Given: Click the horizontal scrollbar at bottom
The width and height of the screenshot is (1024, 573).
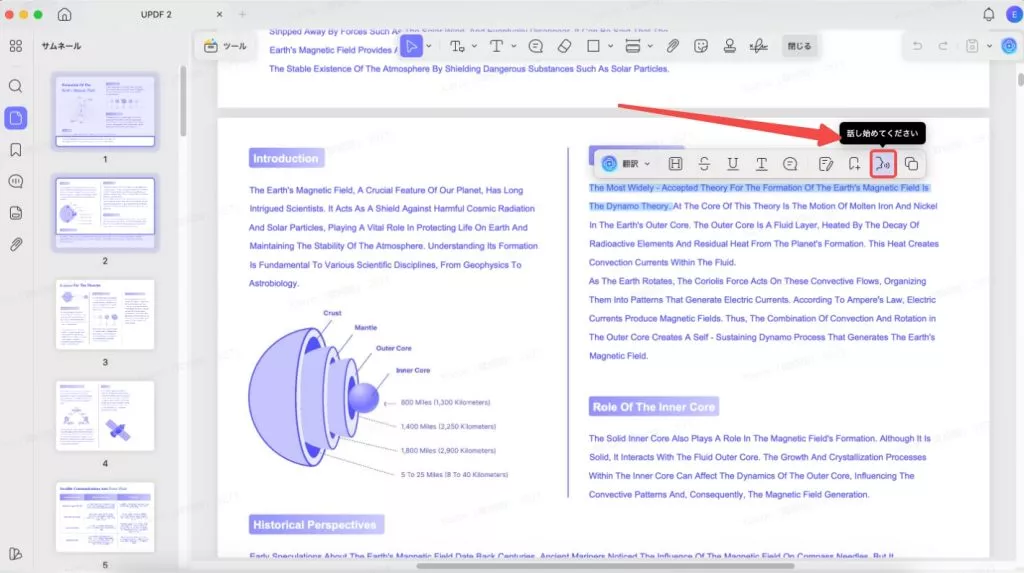Looking at the screenshot, I should [605, 566].
